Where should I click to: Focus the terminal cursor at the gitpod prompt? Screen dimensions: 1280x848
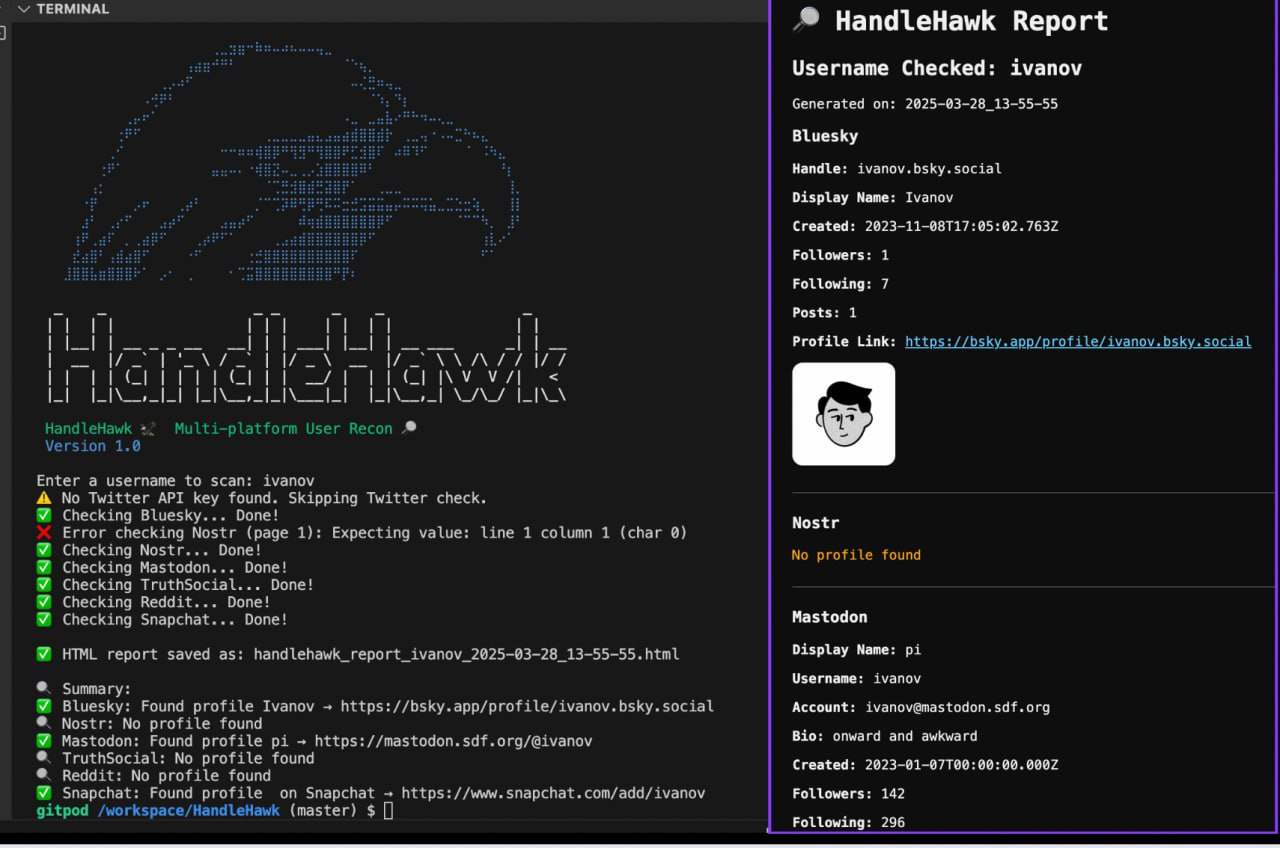[x=389, y=810]
